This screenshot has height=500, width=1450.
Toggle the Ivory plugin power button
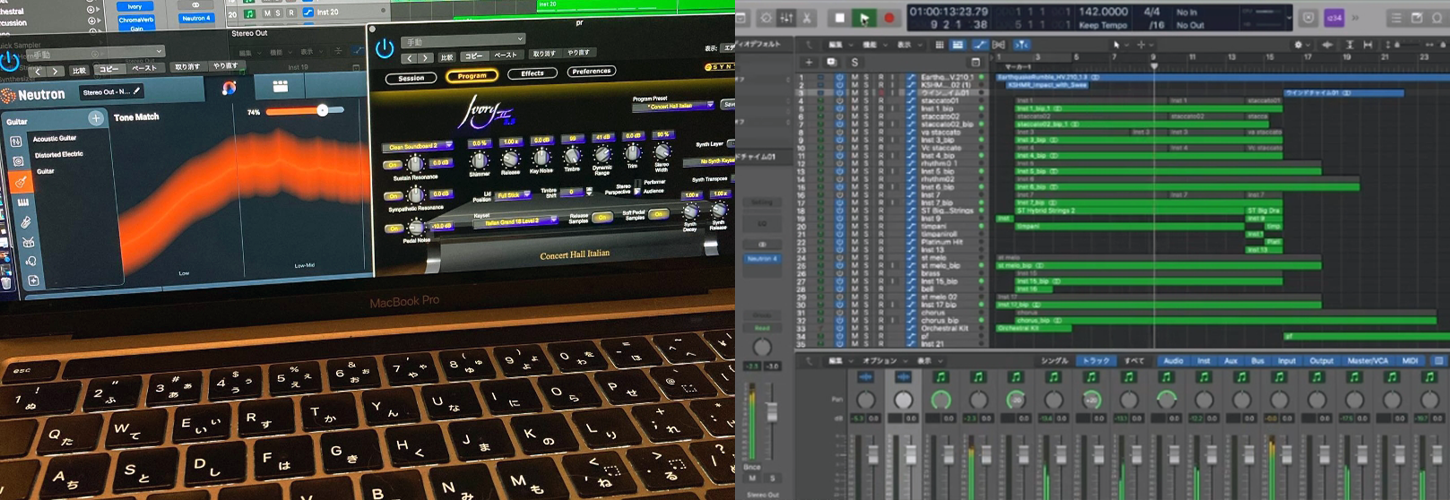tap(385, 47)
